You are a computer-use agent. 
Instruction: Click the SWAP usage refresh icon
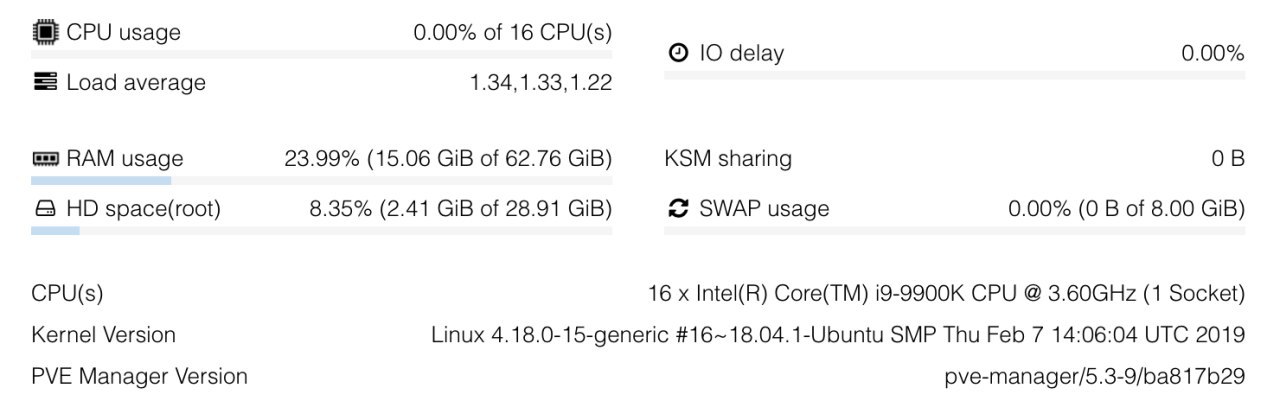click(678, 209)
